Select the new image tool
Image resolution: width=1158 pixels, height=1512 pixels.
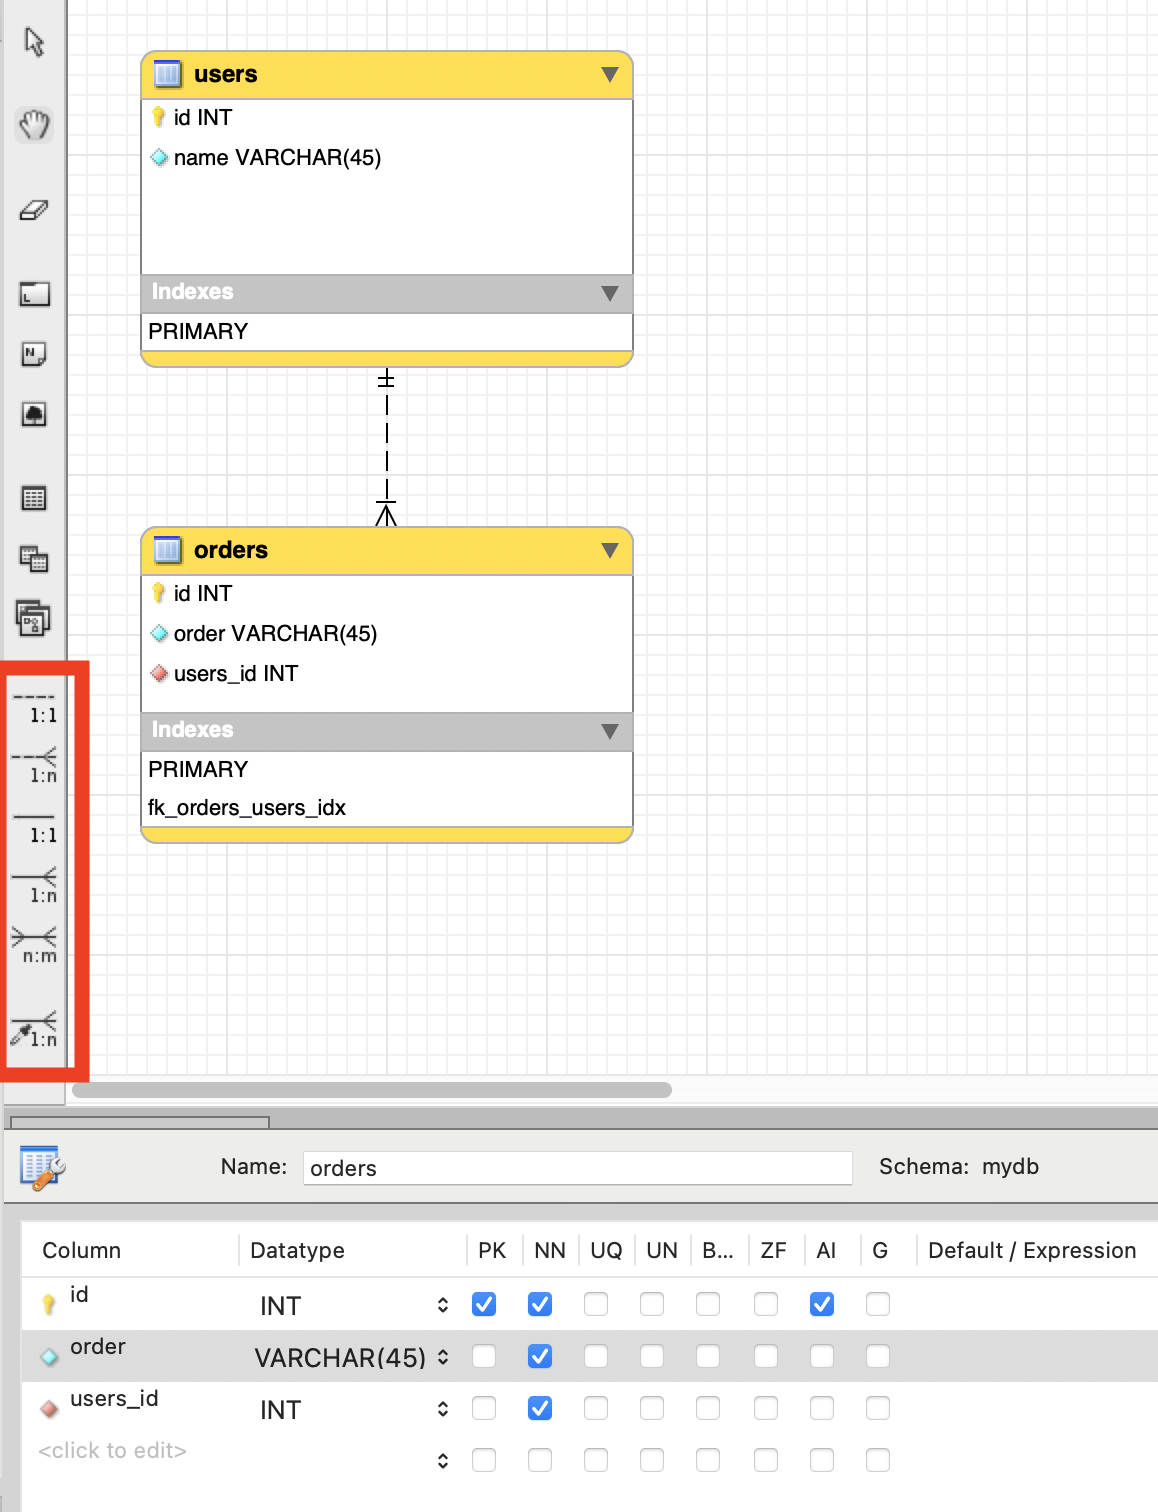(x=34, y=414)
